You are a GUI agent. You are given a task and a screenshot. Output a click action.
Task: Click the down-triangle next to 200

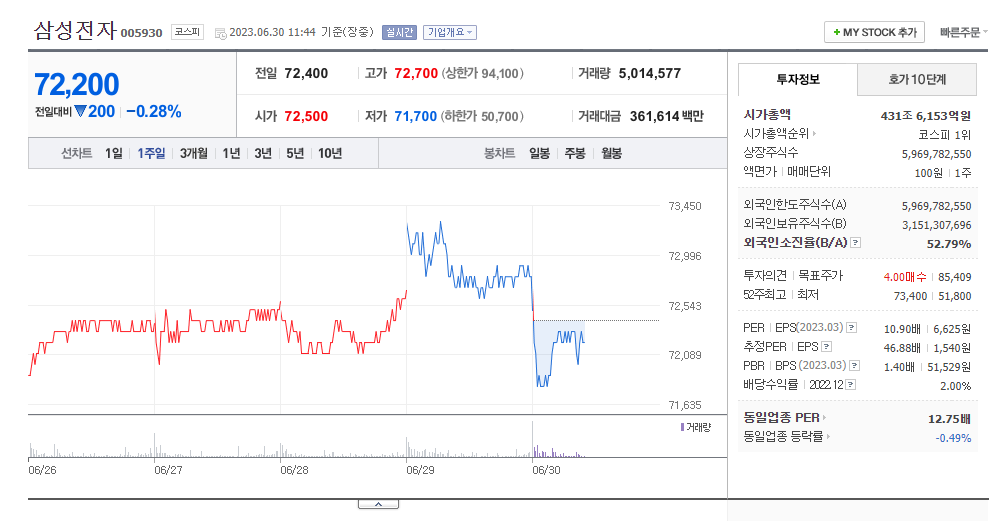[80, 111]
